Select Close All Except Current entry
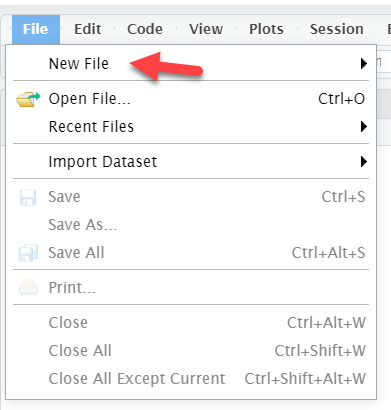The height and width of the screenshot is (410, 391). (x=191, y=379)
